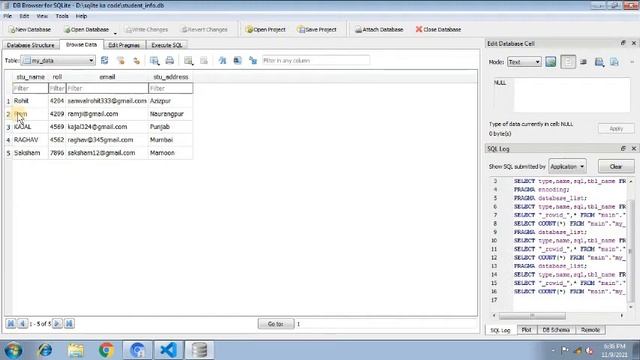The height and width of the screenshot is (360, 640).
Task: Expand the arrow next to Open Database
Action: coord(115,33)
